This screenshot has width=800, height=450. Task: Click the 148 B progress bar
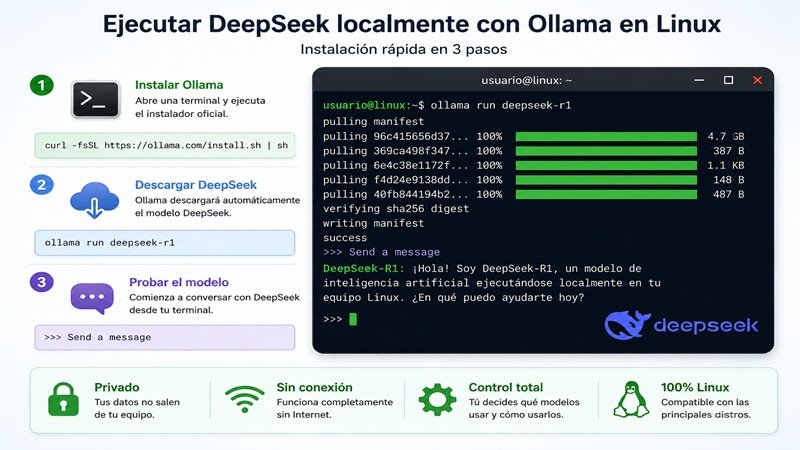pyautogui.click(x=606, y=180)
